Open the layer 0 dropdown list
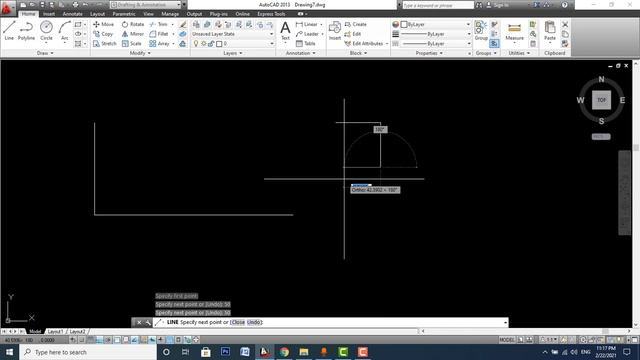The image size is (640, 360). (272, 43)
